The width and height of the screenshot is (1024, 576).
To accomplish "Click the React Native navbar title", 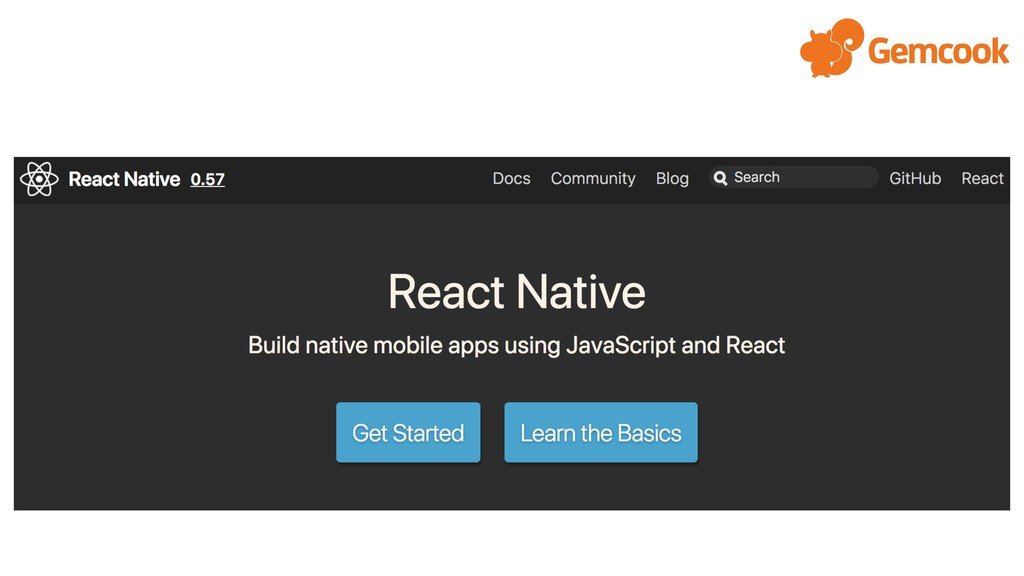I will 124,179.
